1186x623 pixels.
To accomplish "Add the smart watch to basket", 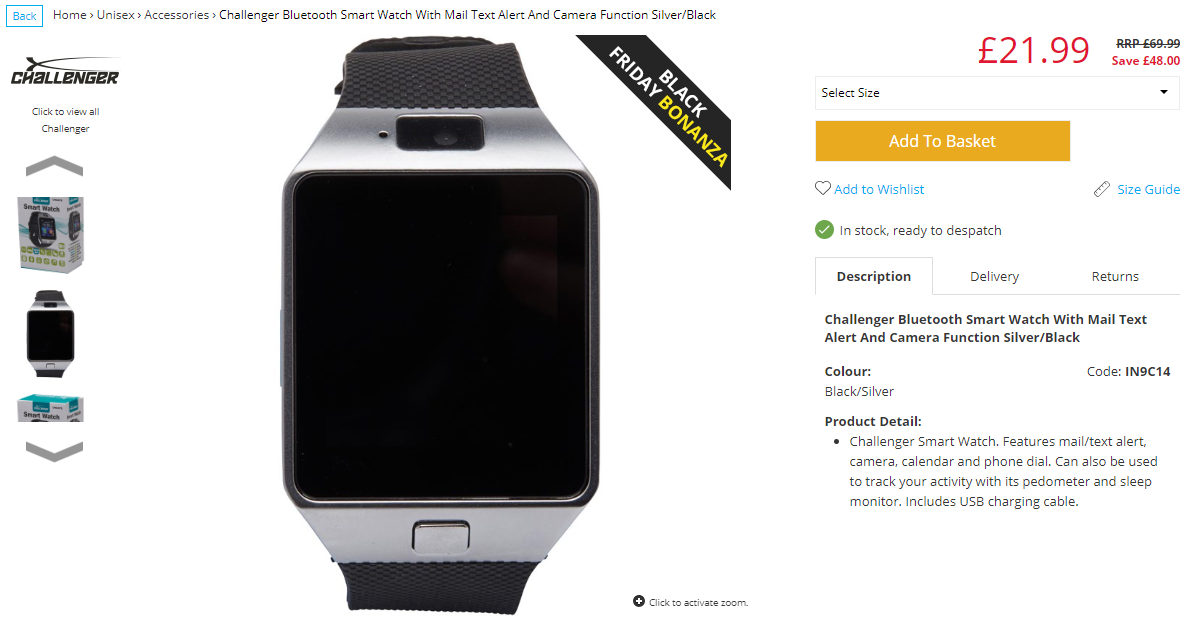I will click(x=942, y=141).
